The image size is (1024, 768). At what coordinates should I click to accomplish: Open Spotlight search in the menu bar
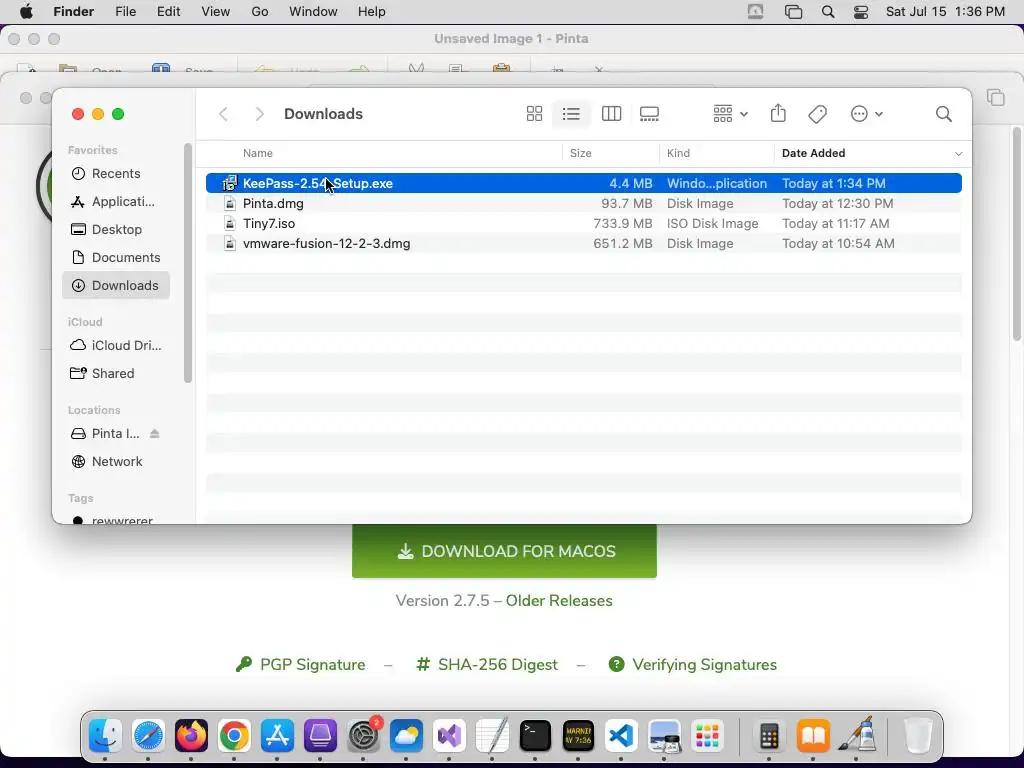tap(827, 12)
